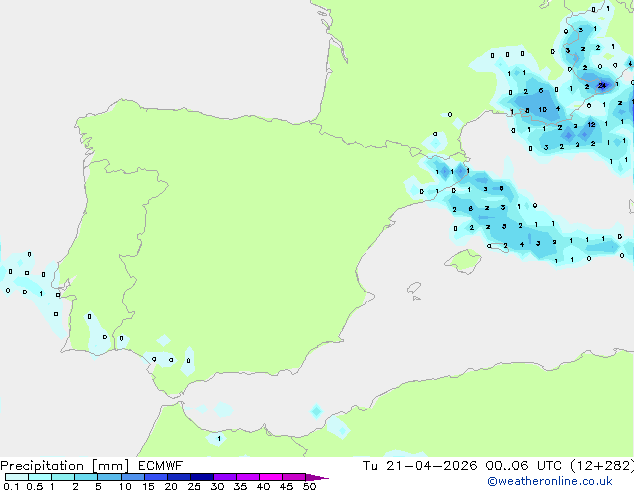Screen dimensions: 634x490
Task: Click the 12 mm value on the map
Action: (592, 125)
